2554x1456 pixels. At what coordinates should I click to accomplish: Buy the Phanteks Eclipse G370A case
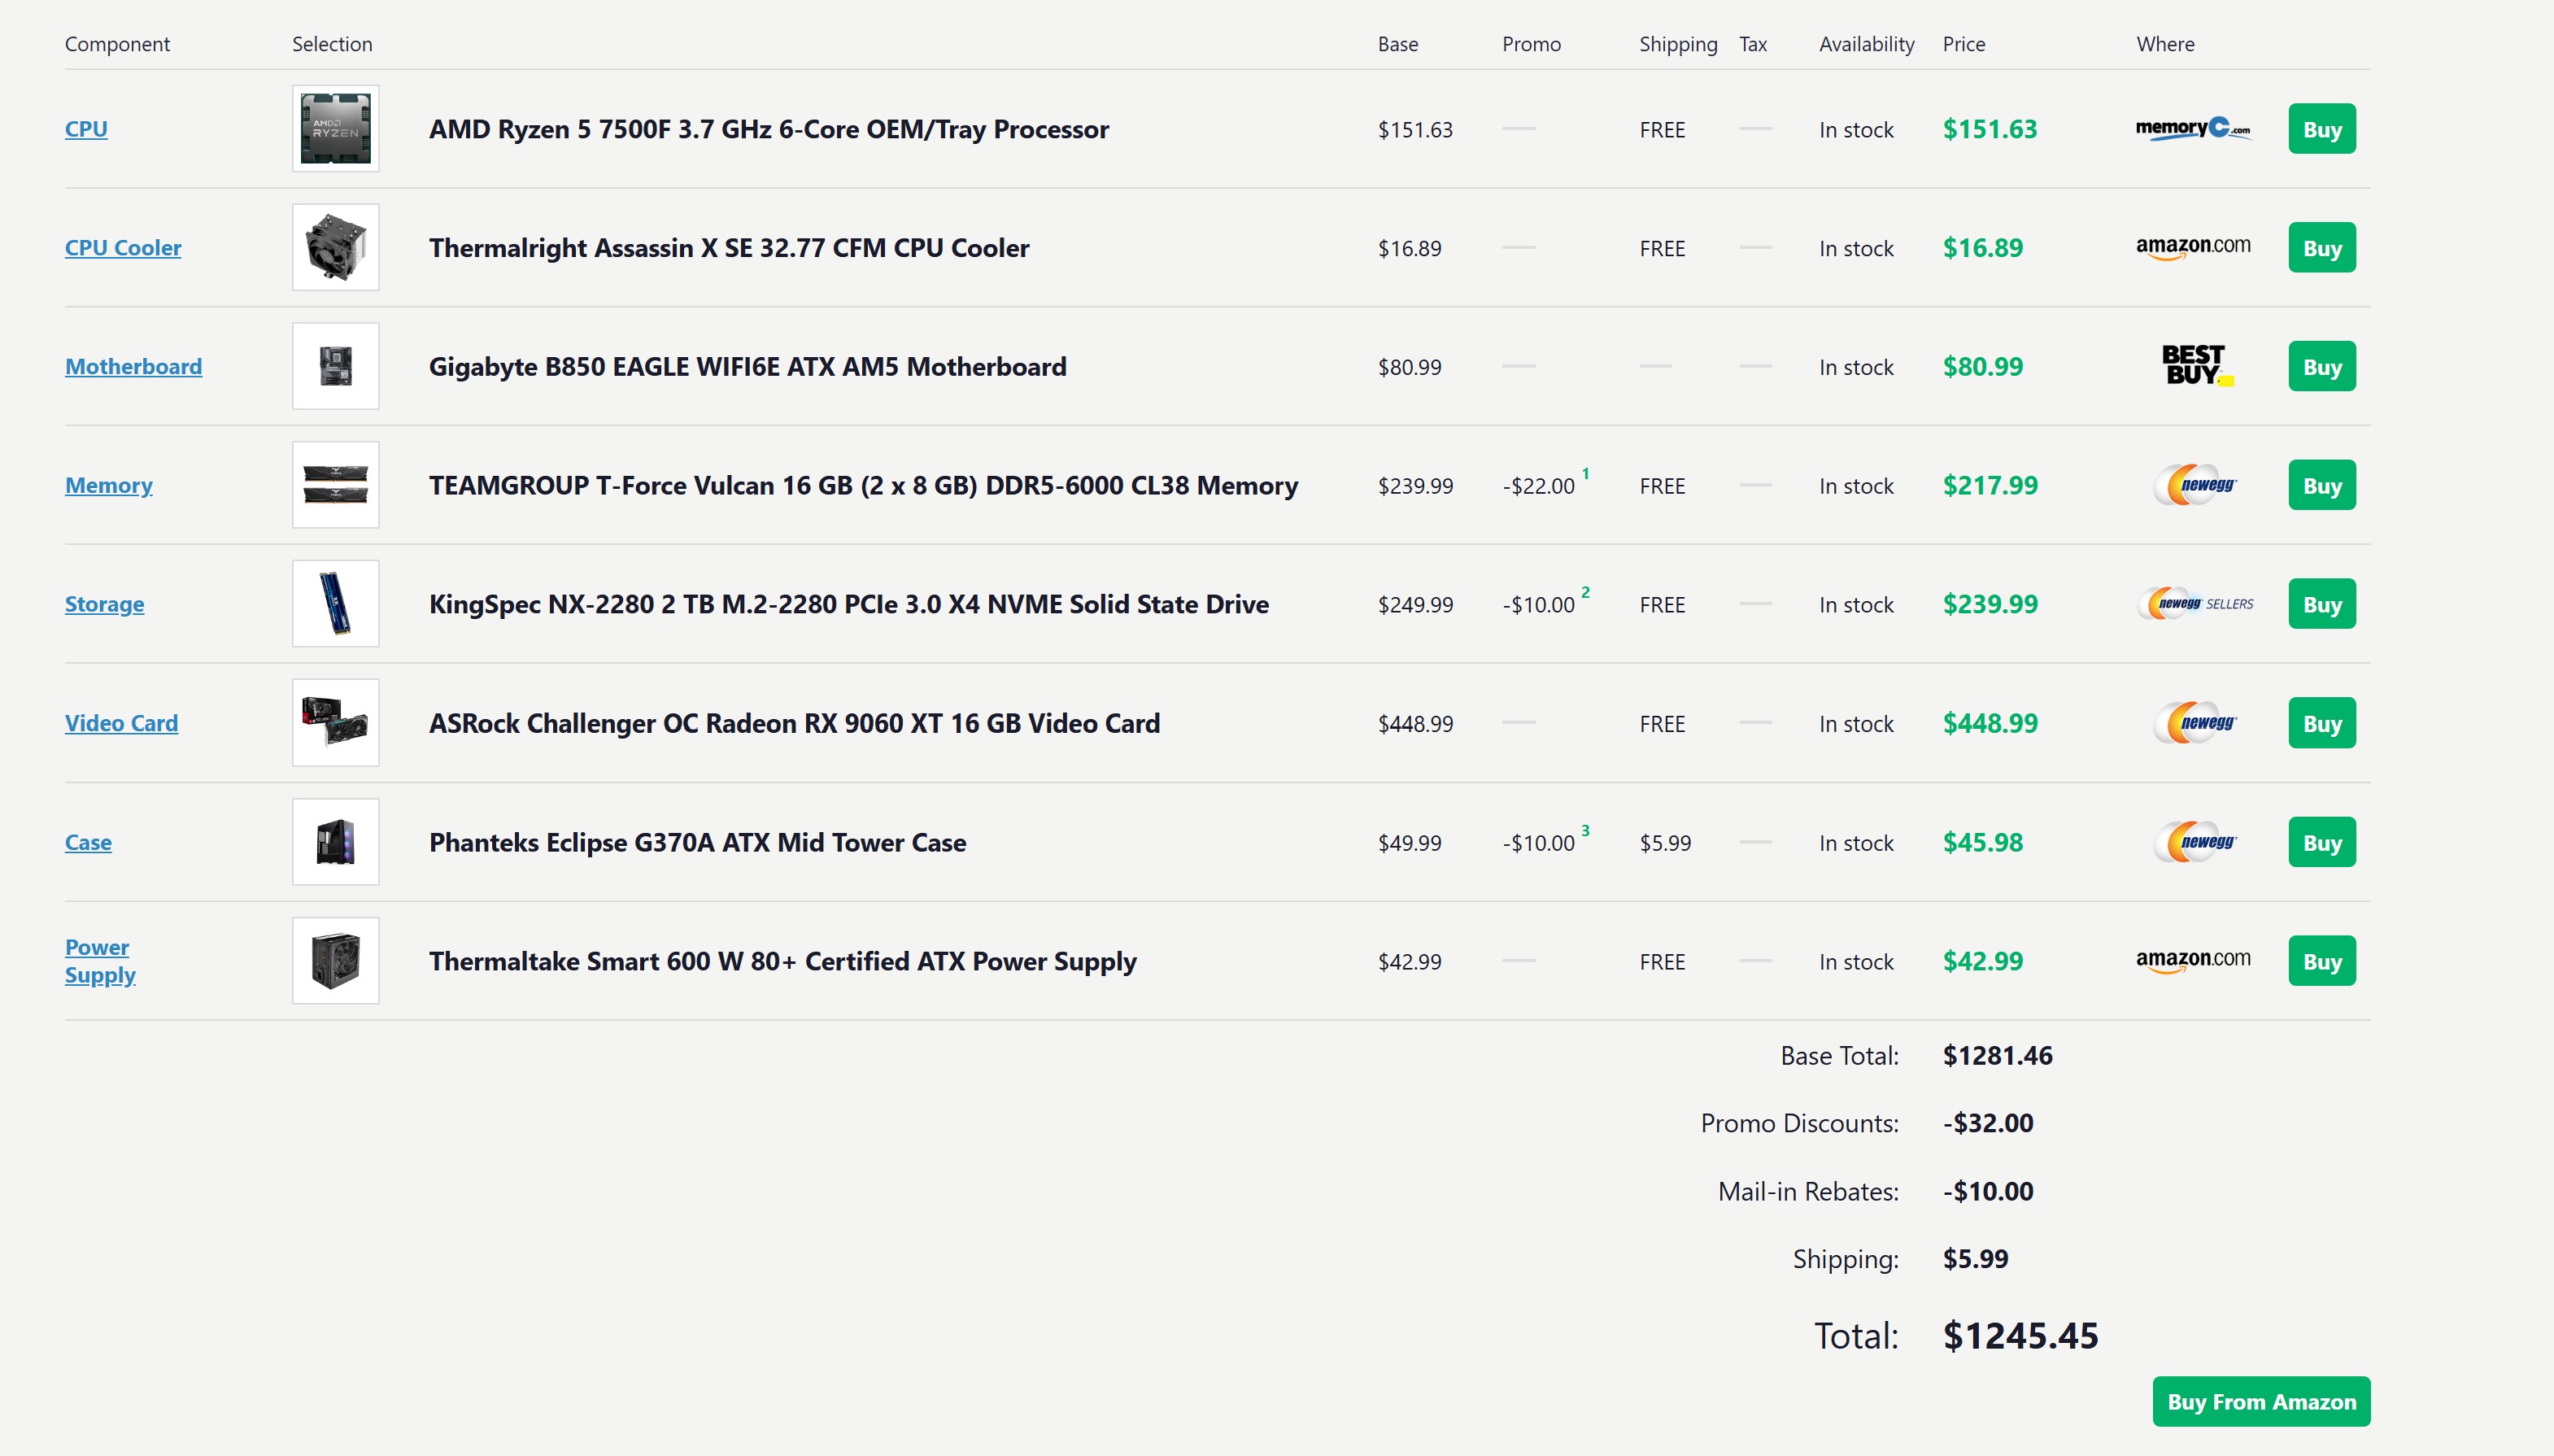pyautogui.click(x=2322, y=843)
